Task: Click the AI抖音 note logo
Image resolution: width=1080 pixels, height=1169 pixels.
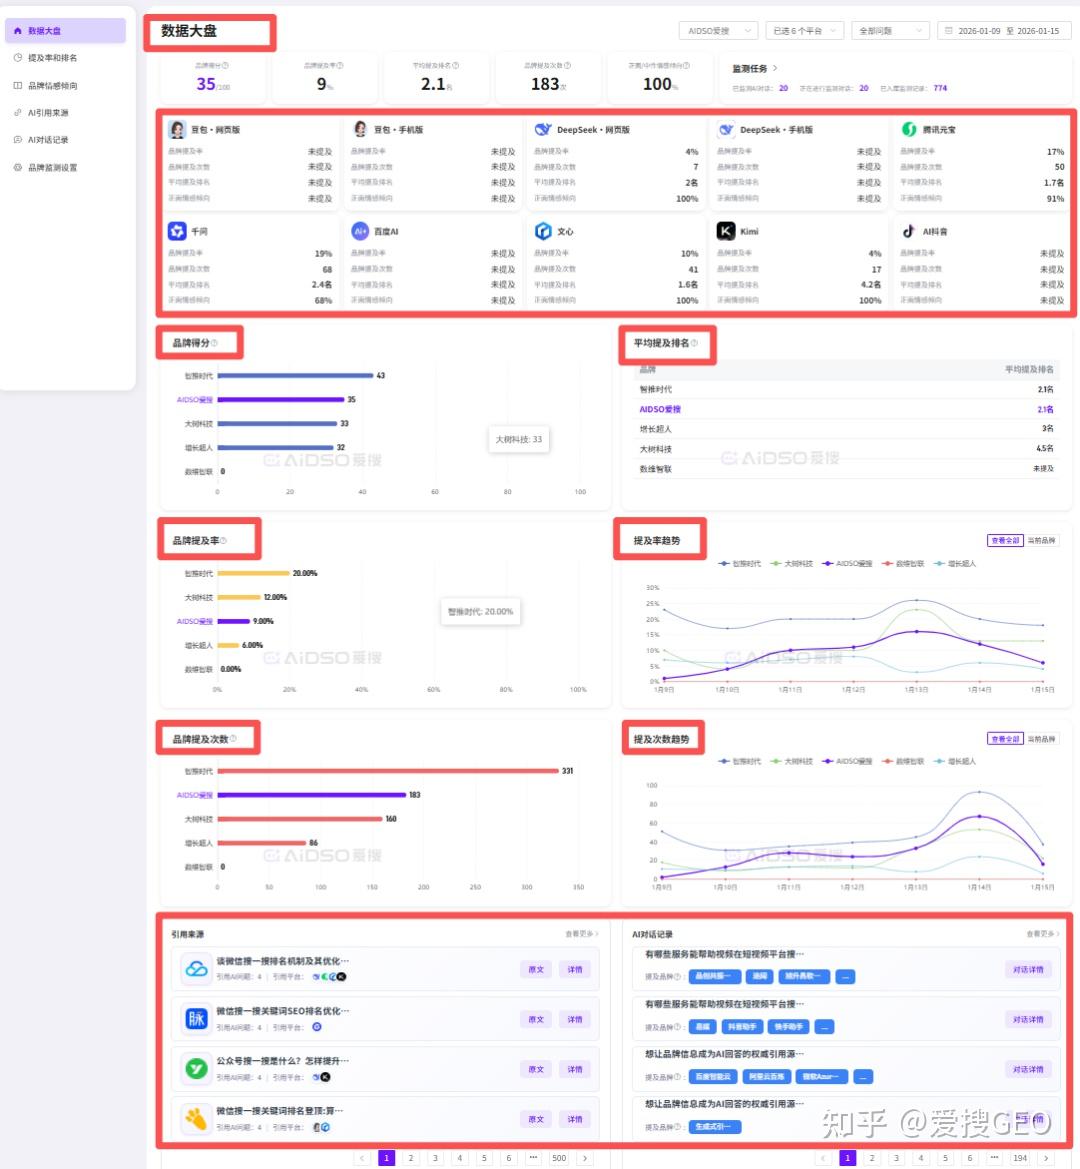Action: [x=909, y=231]
